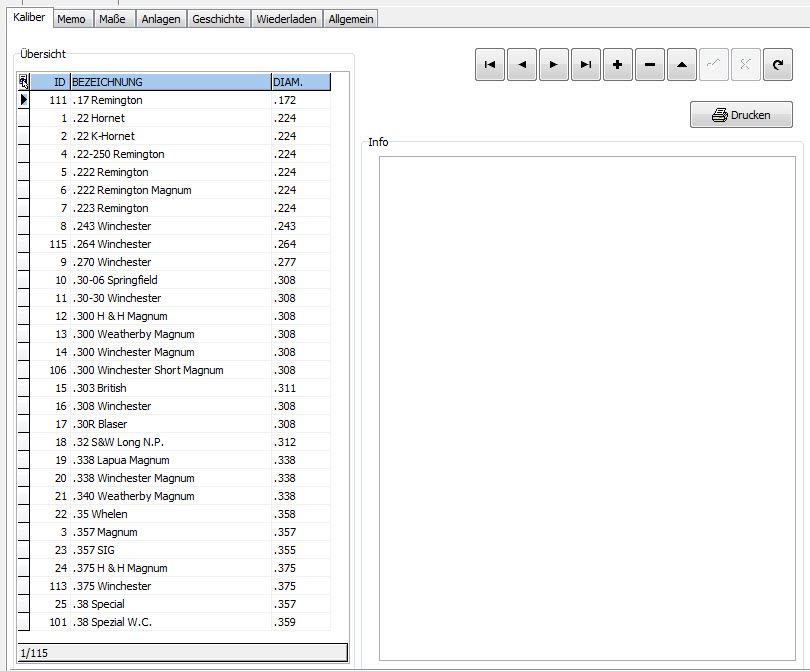
Task: Click the .359 diameter cell
Action: 301,622
